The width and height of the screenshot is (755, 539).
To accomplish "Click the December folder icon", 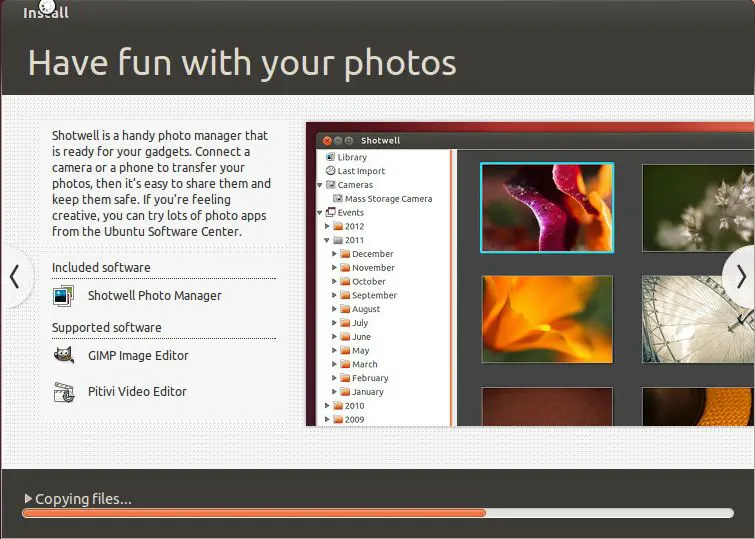I will [345, 254].
